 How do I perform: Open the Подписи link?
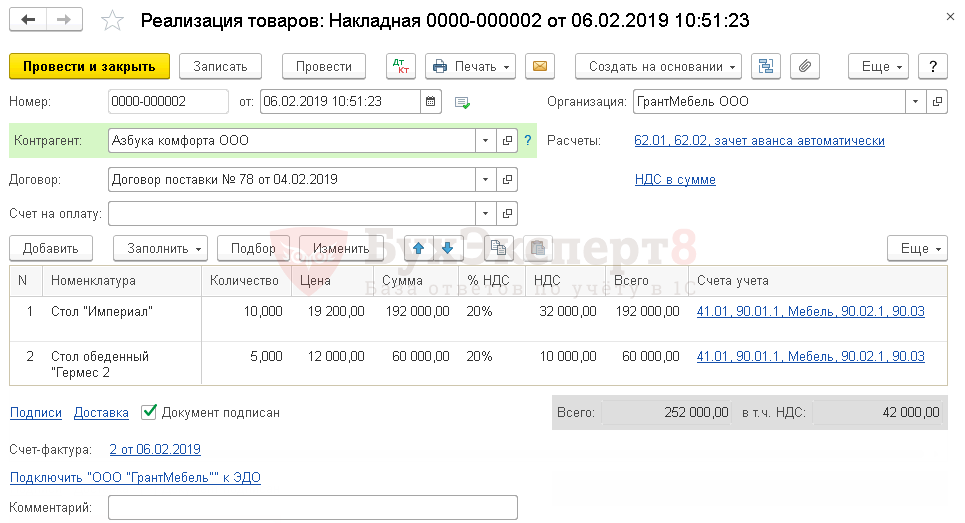tap(36, 413)
